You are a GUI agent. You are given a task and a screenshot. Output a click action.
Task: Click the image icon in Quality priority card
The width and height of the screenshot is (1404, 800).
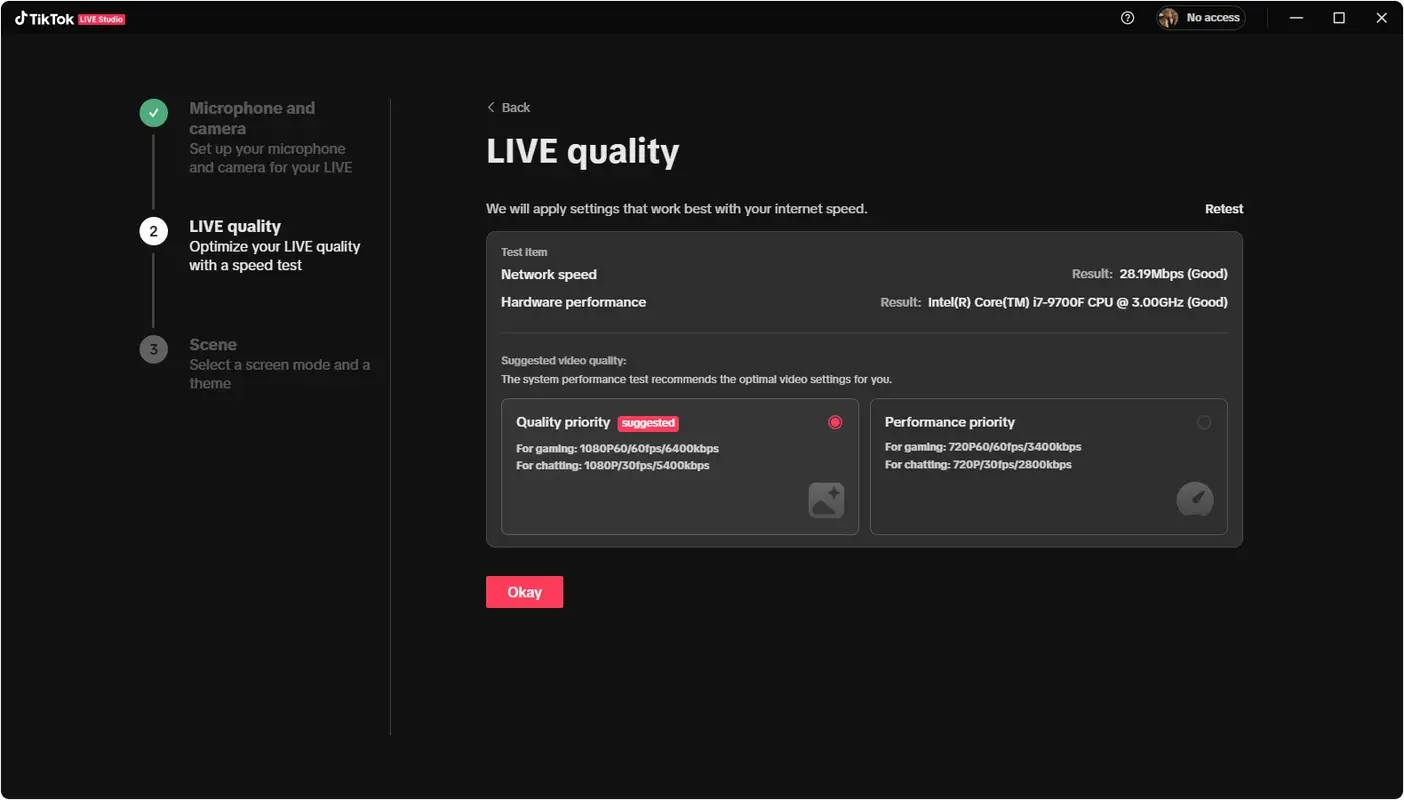[x=826, y=500]
